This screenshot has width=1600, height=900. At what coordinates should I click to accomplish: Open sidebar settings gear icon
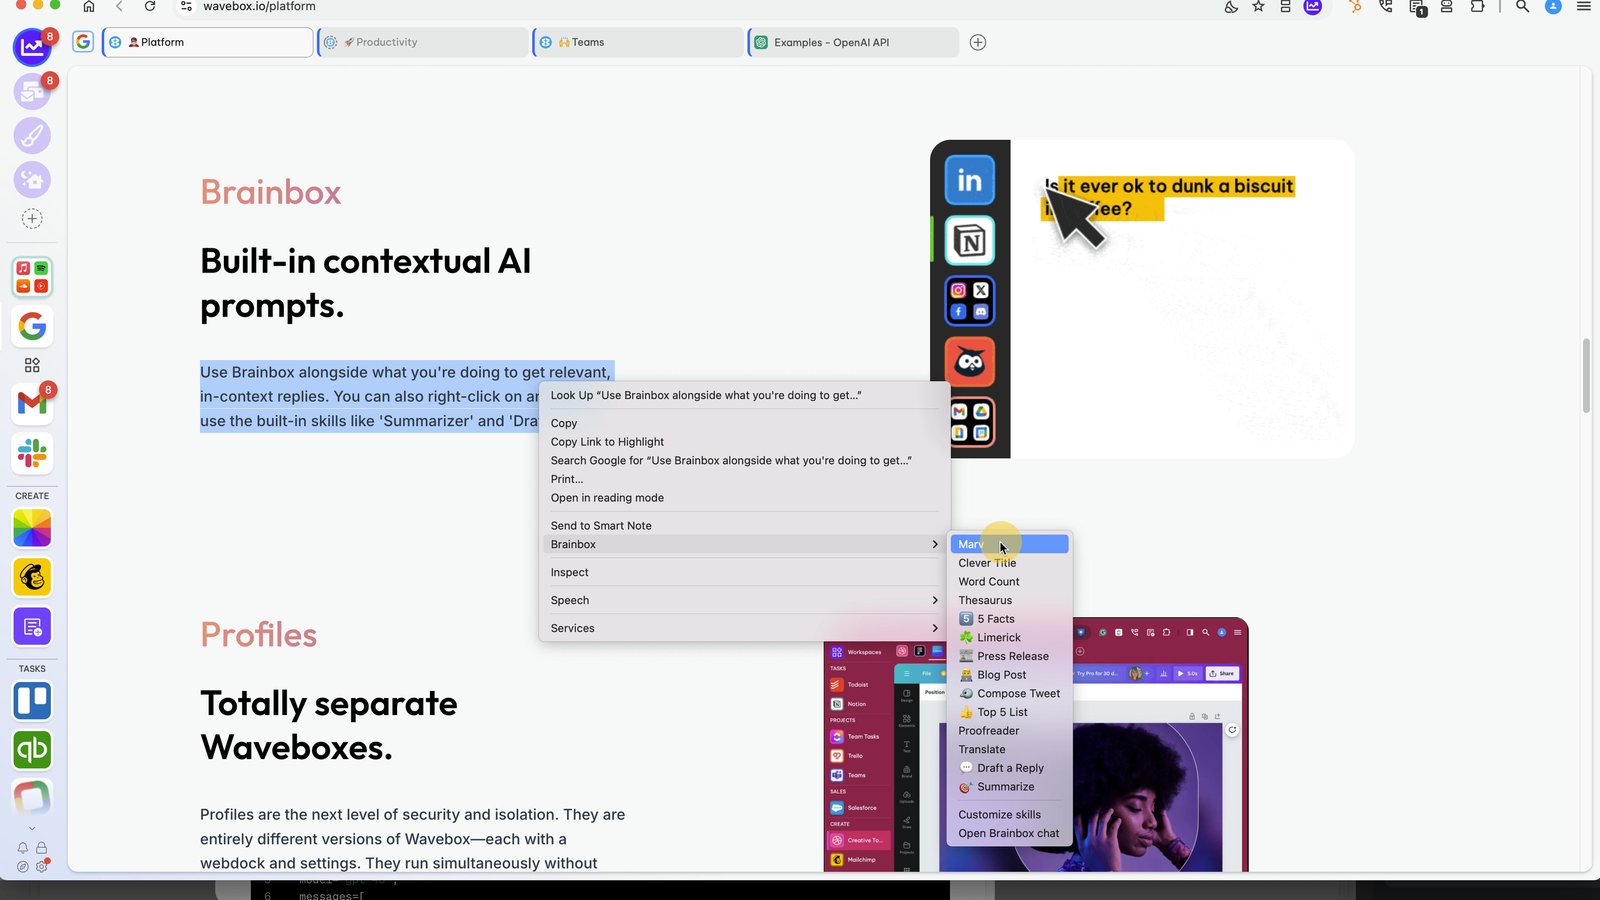pyautogui.click(x=41, y=867)
